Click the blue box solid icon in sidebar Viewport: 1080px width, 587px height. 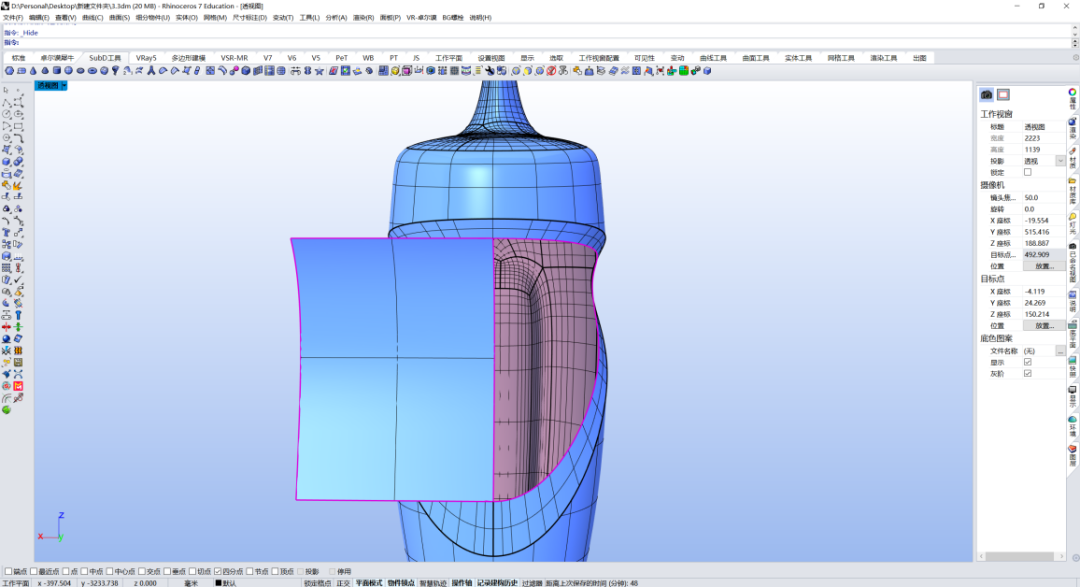pyautogui.click(x=6, y=162)
